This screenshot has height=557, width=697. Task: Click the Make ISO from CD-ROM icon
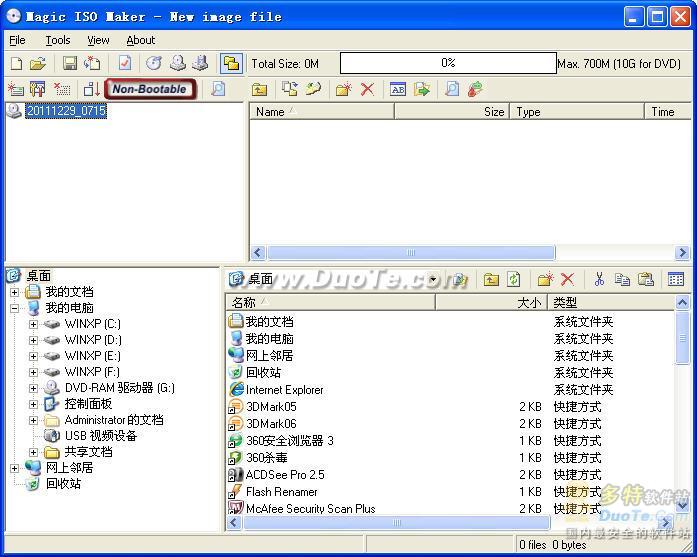pos(178,63)
